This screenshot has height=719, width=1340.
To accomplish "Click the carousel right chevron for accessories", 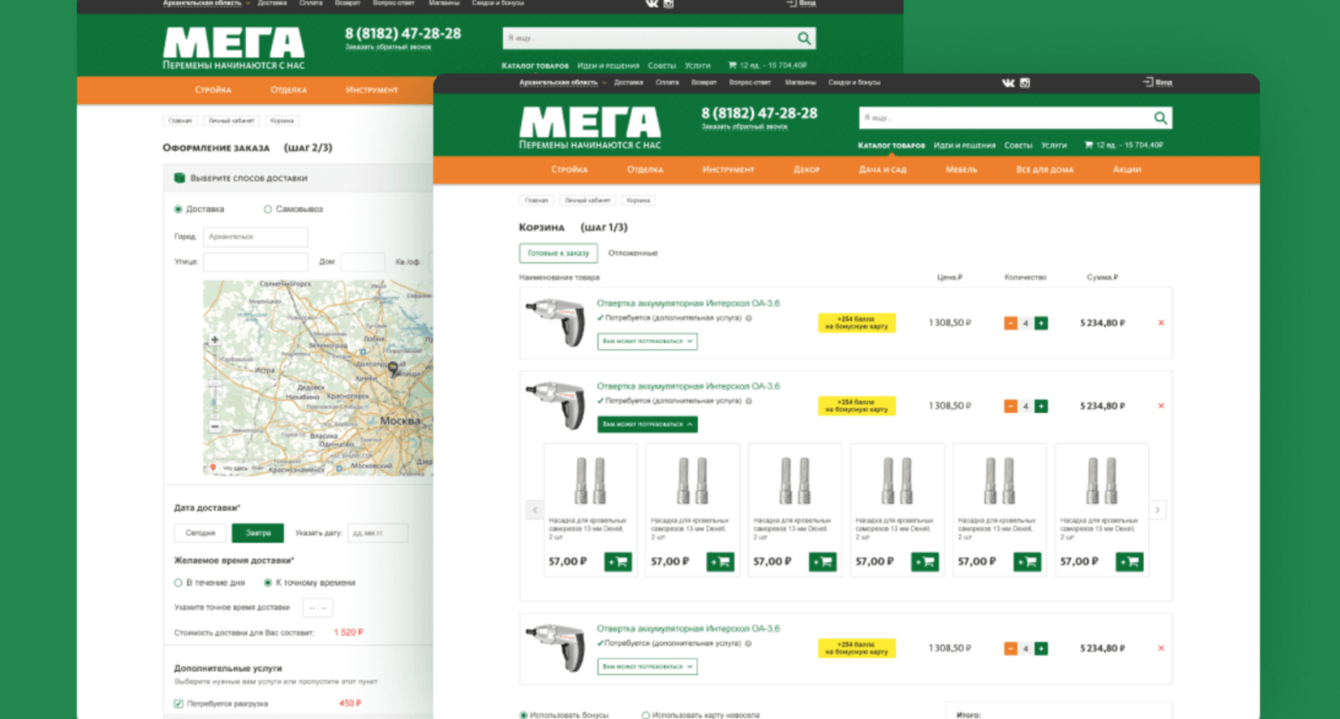I will pyautogui.click(x=1157, y=510).
